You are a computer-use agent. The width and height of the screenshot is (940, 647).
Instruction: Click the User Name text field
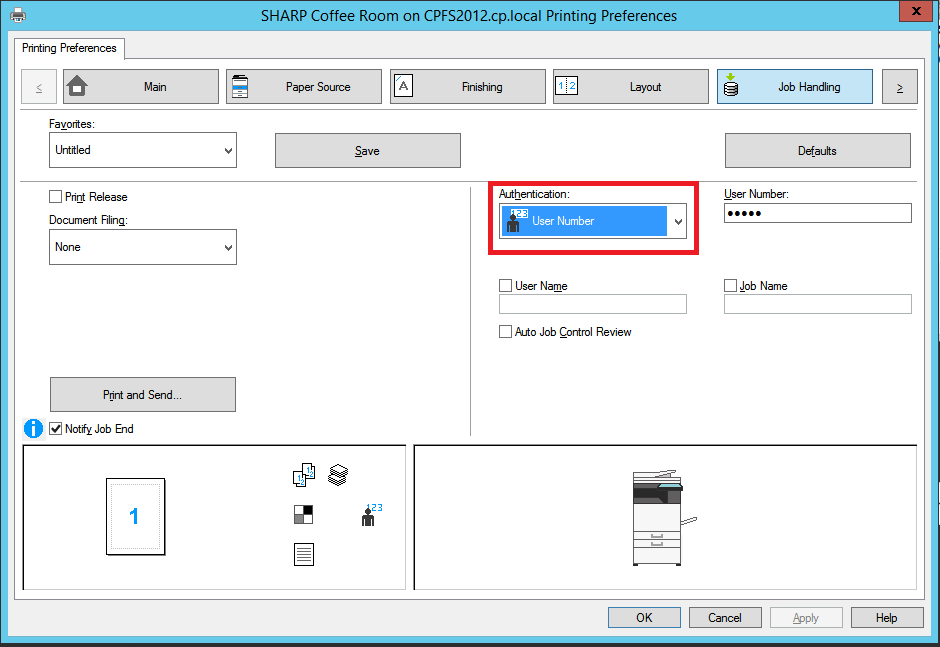coord(593,304)
